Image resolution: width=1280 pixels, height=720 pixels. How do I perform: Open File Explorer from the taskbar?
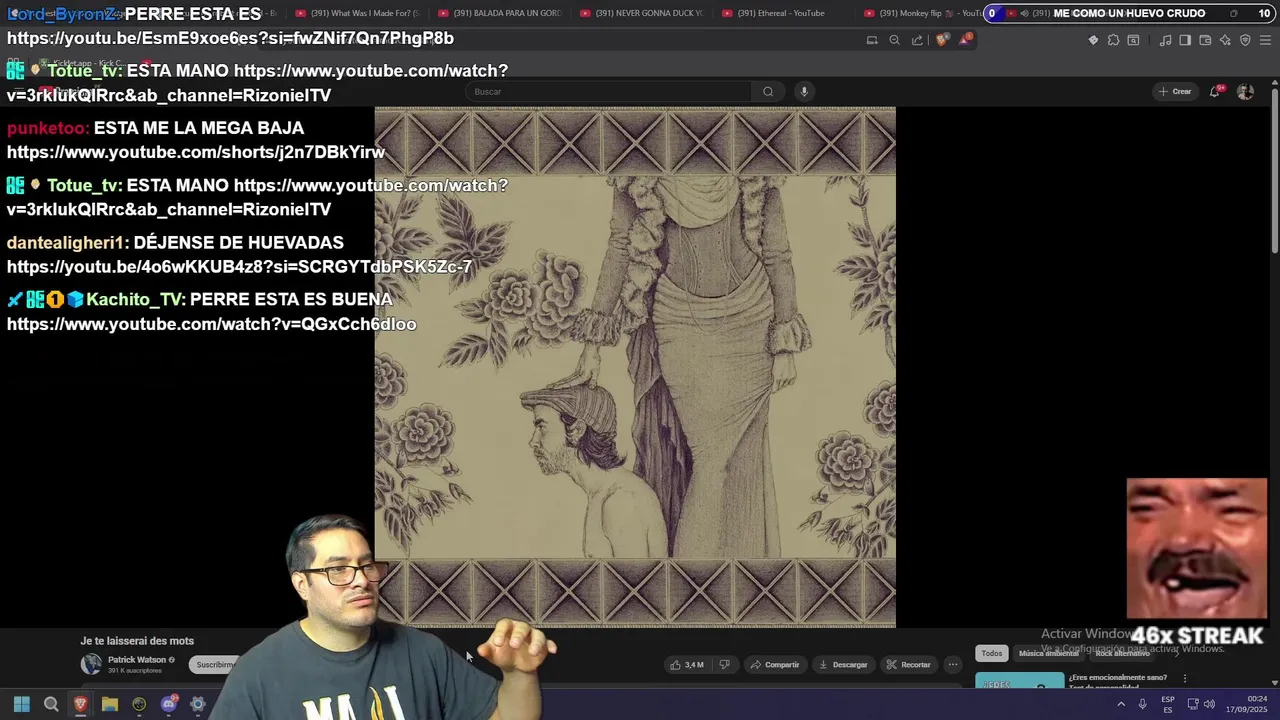(110, 705)
